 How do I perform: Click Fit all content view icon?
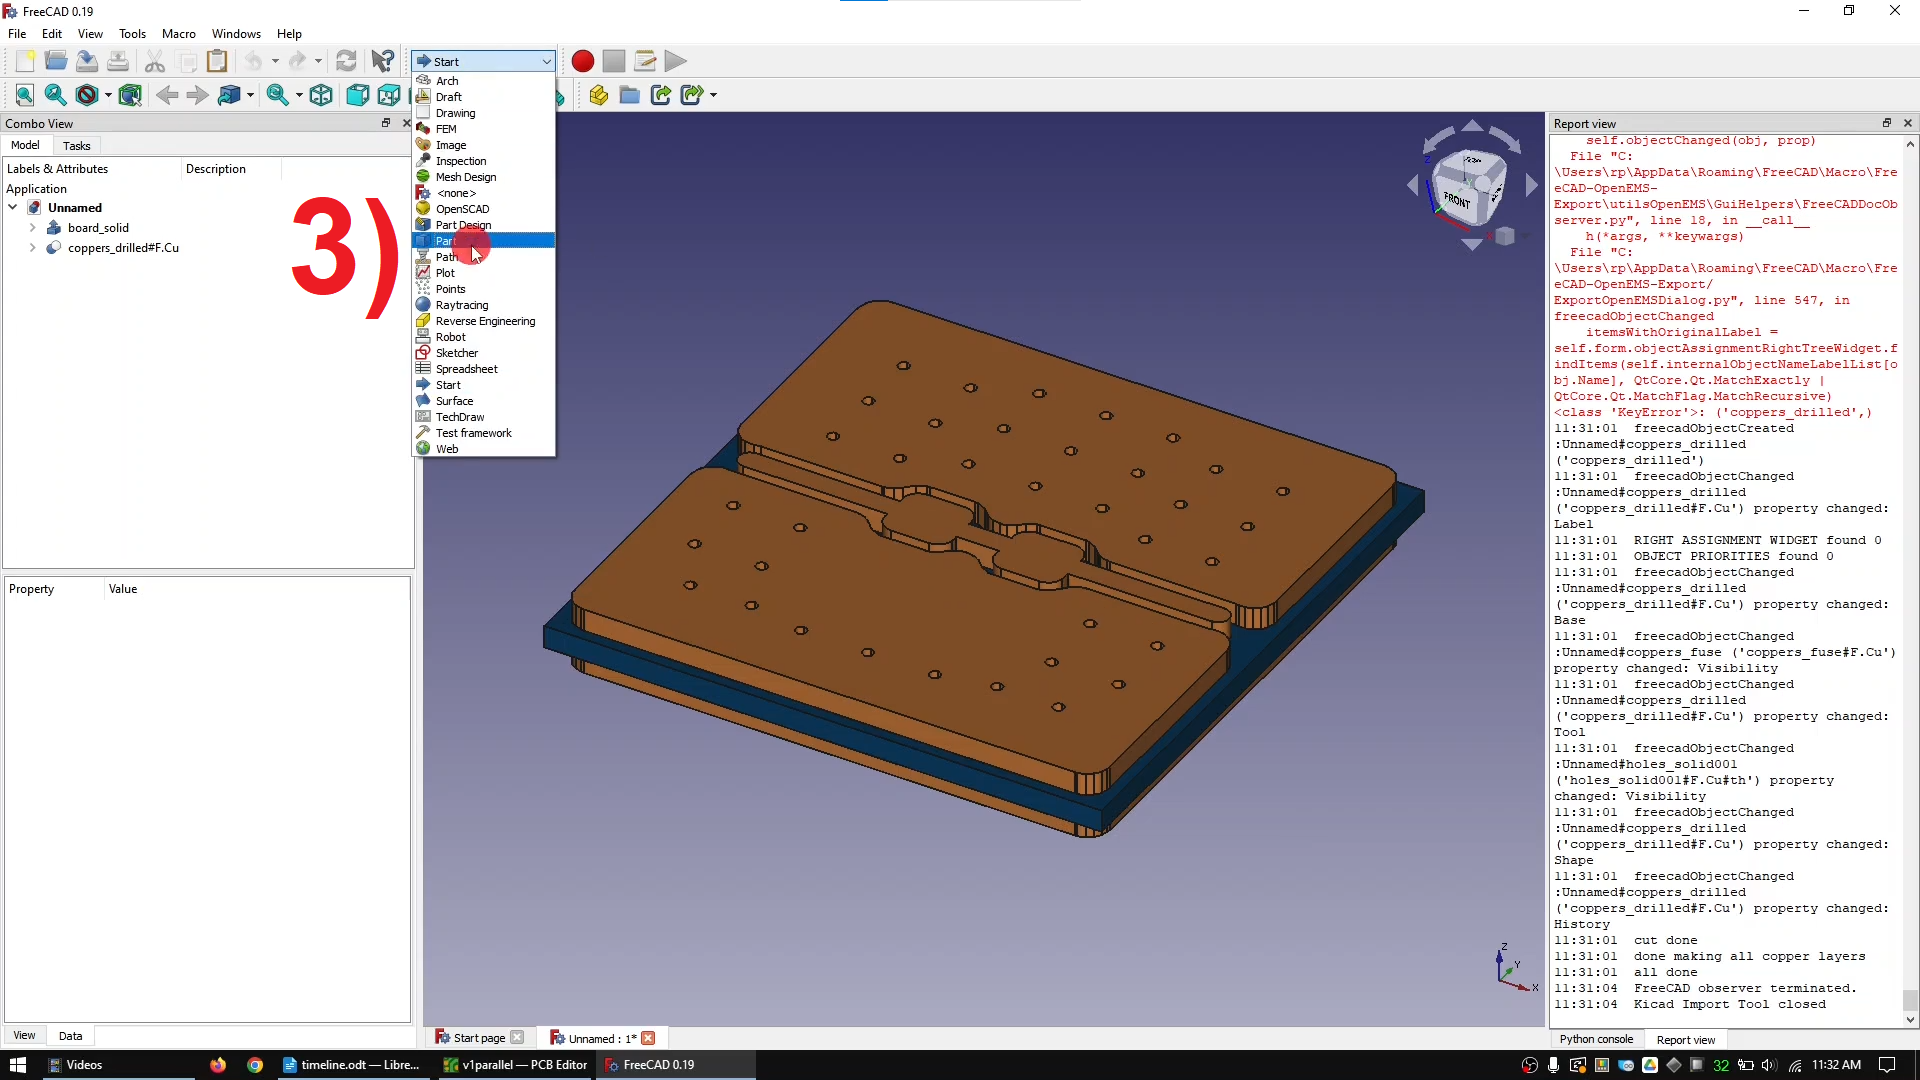[25, 95]
